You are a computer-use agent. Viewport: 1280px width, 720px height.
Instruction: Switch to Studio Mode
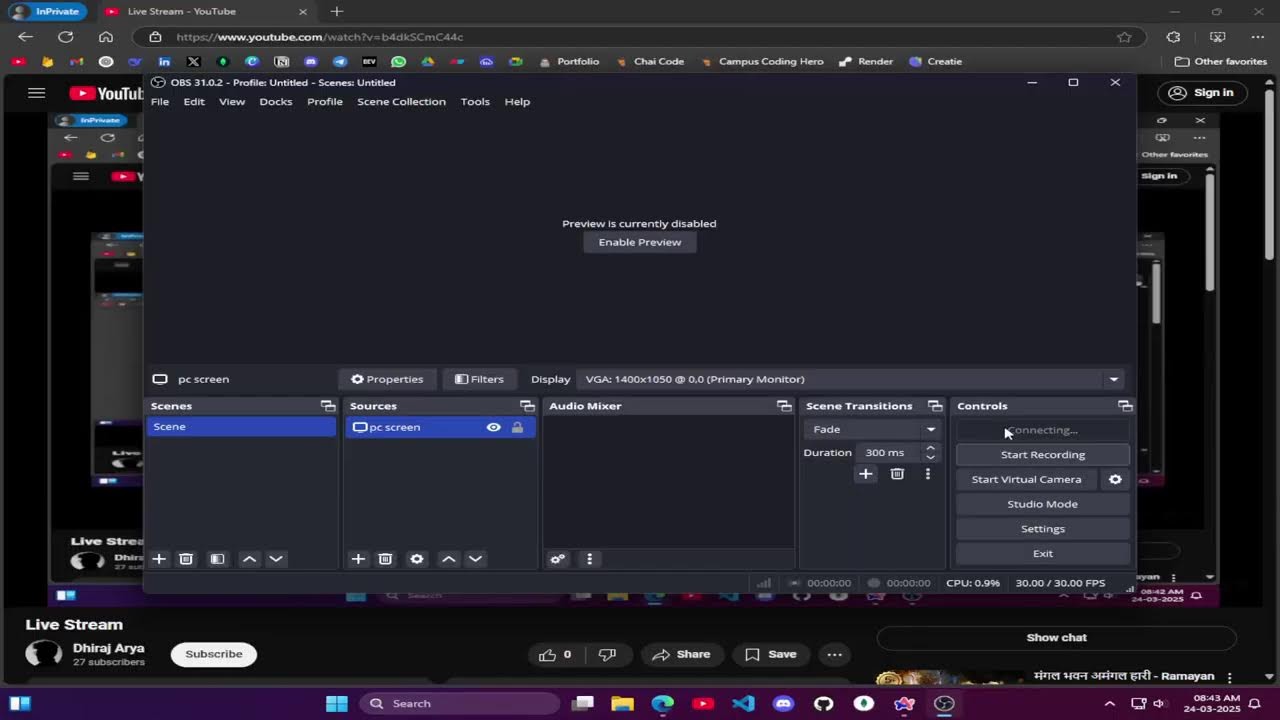(1043, 504)
